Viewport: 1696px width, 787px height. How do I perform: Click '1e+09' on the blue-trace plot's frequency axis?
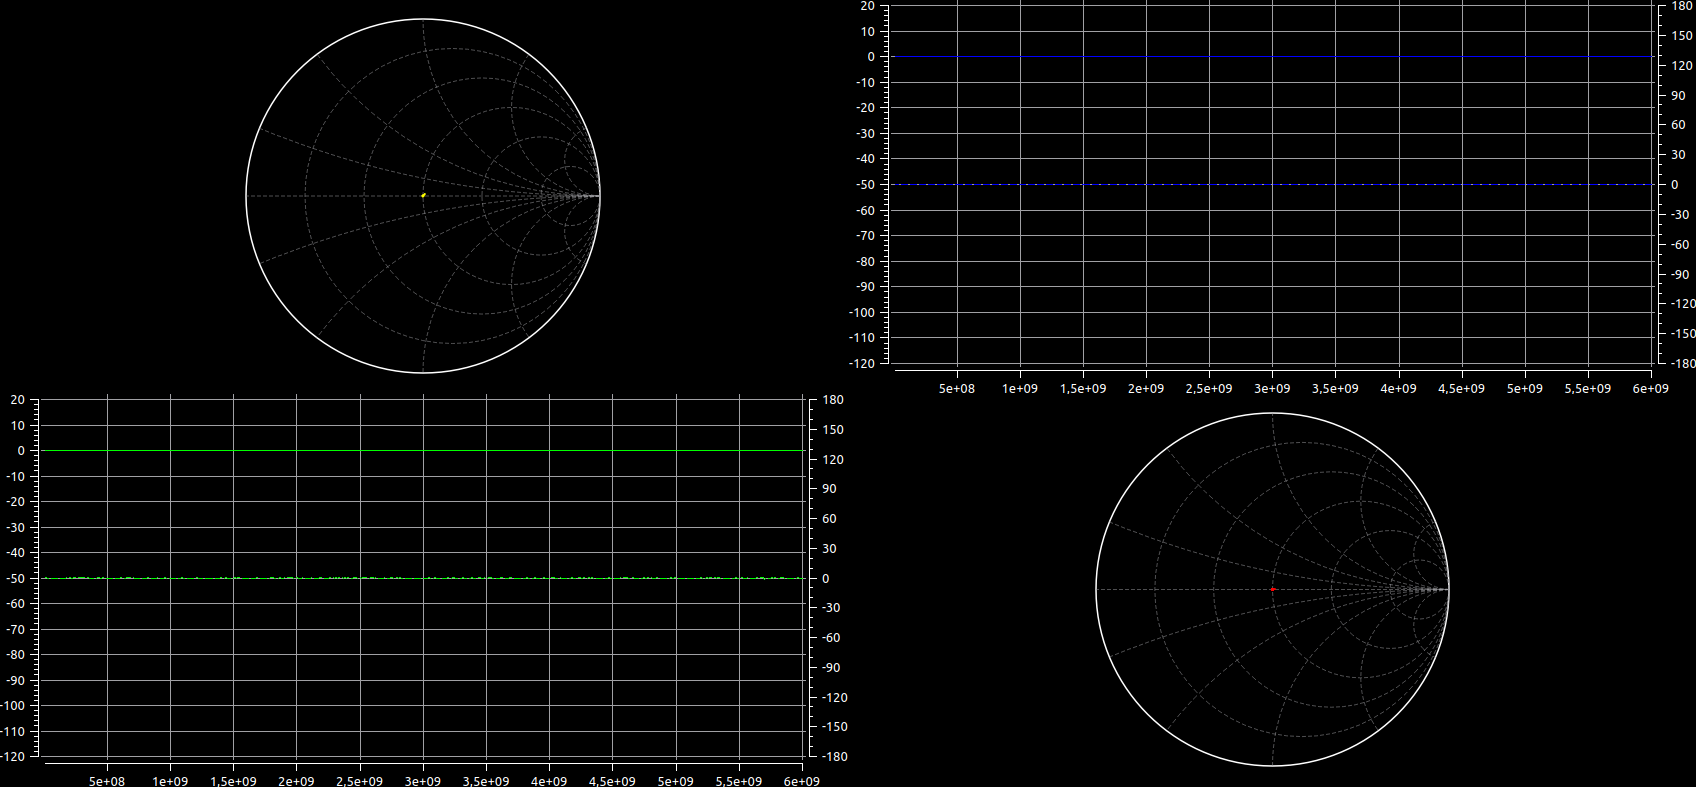pos(1020,389)
